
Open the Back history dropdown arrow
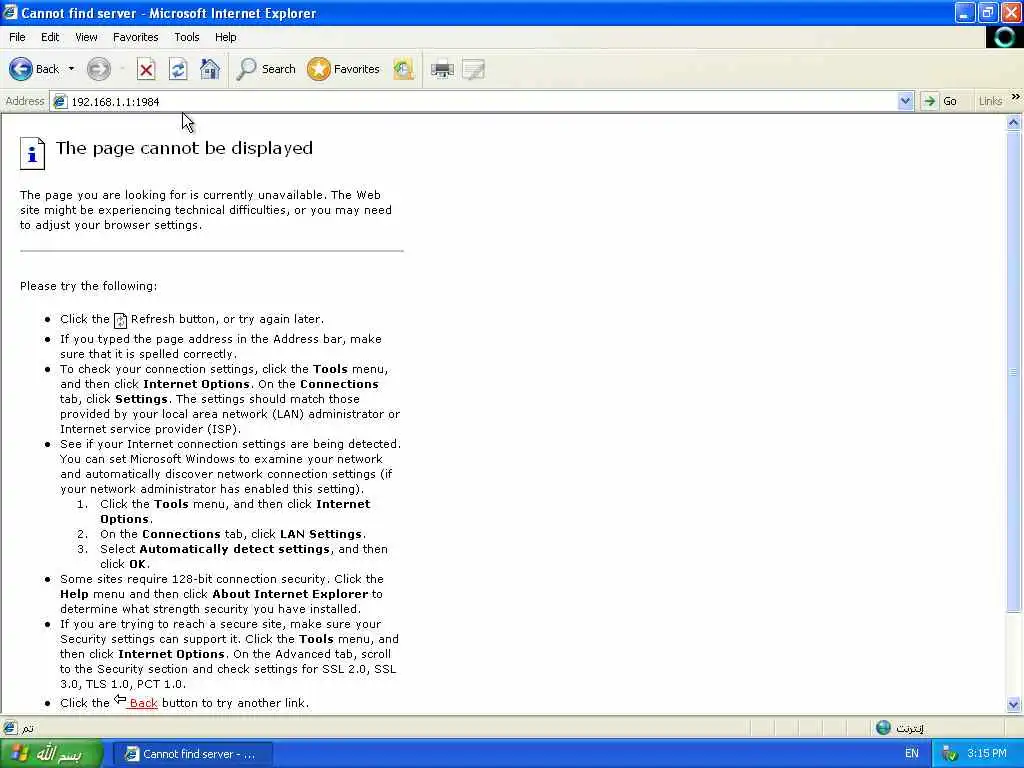point(71,69)
